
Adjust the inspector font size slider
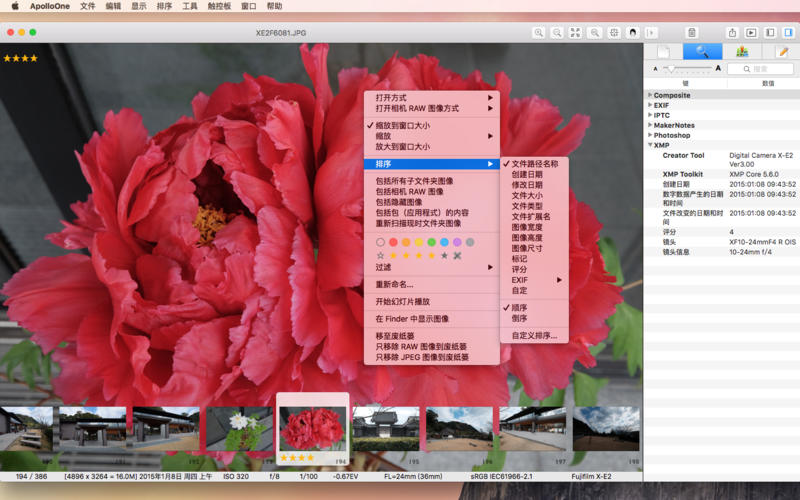[686, 68]
